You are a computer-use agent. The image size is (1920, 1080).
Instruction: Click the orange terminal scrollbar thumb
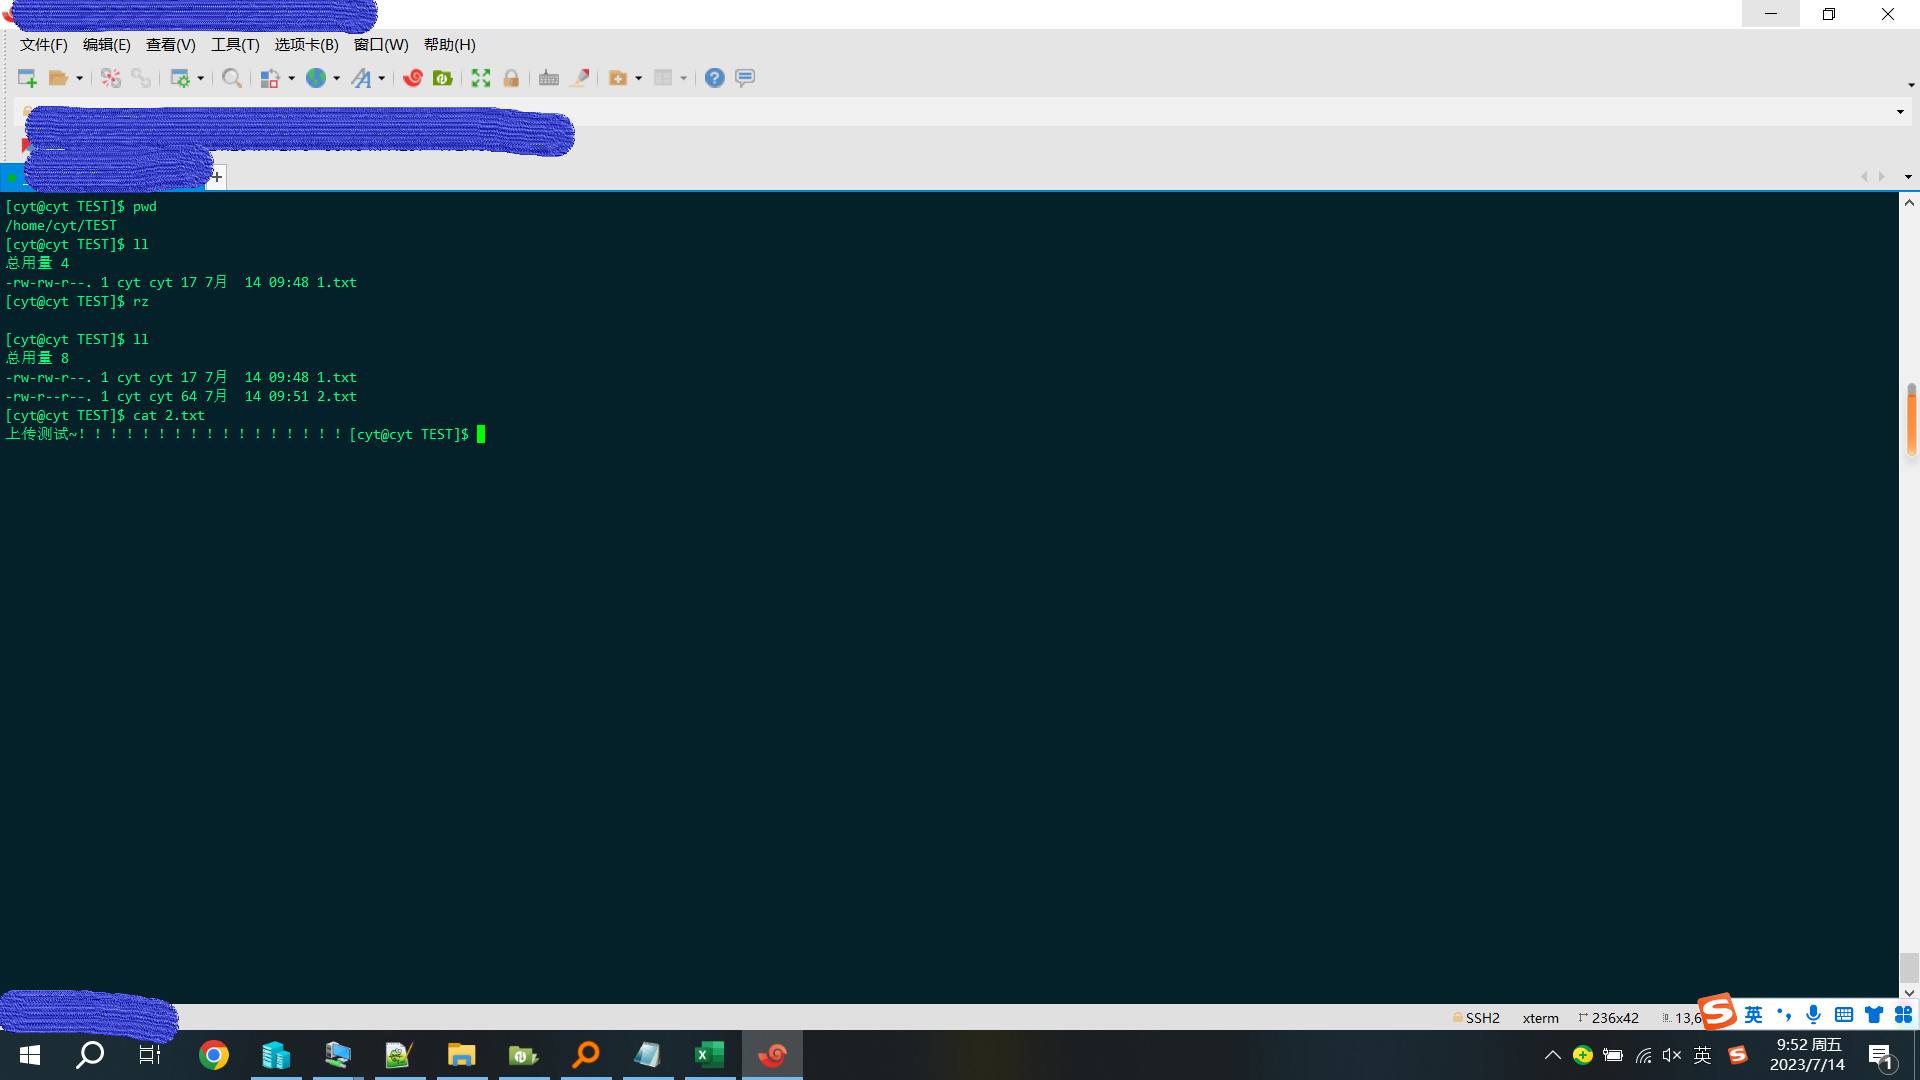click(1911, 419)
